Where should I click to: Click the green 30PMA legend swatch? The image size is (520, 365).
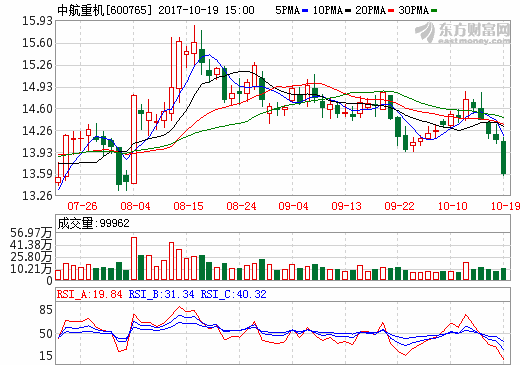click(434, 11)
